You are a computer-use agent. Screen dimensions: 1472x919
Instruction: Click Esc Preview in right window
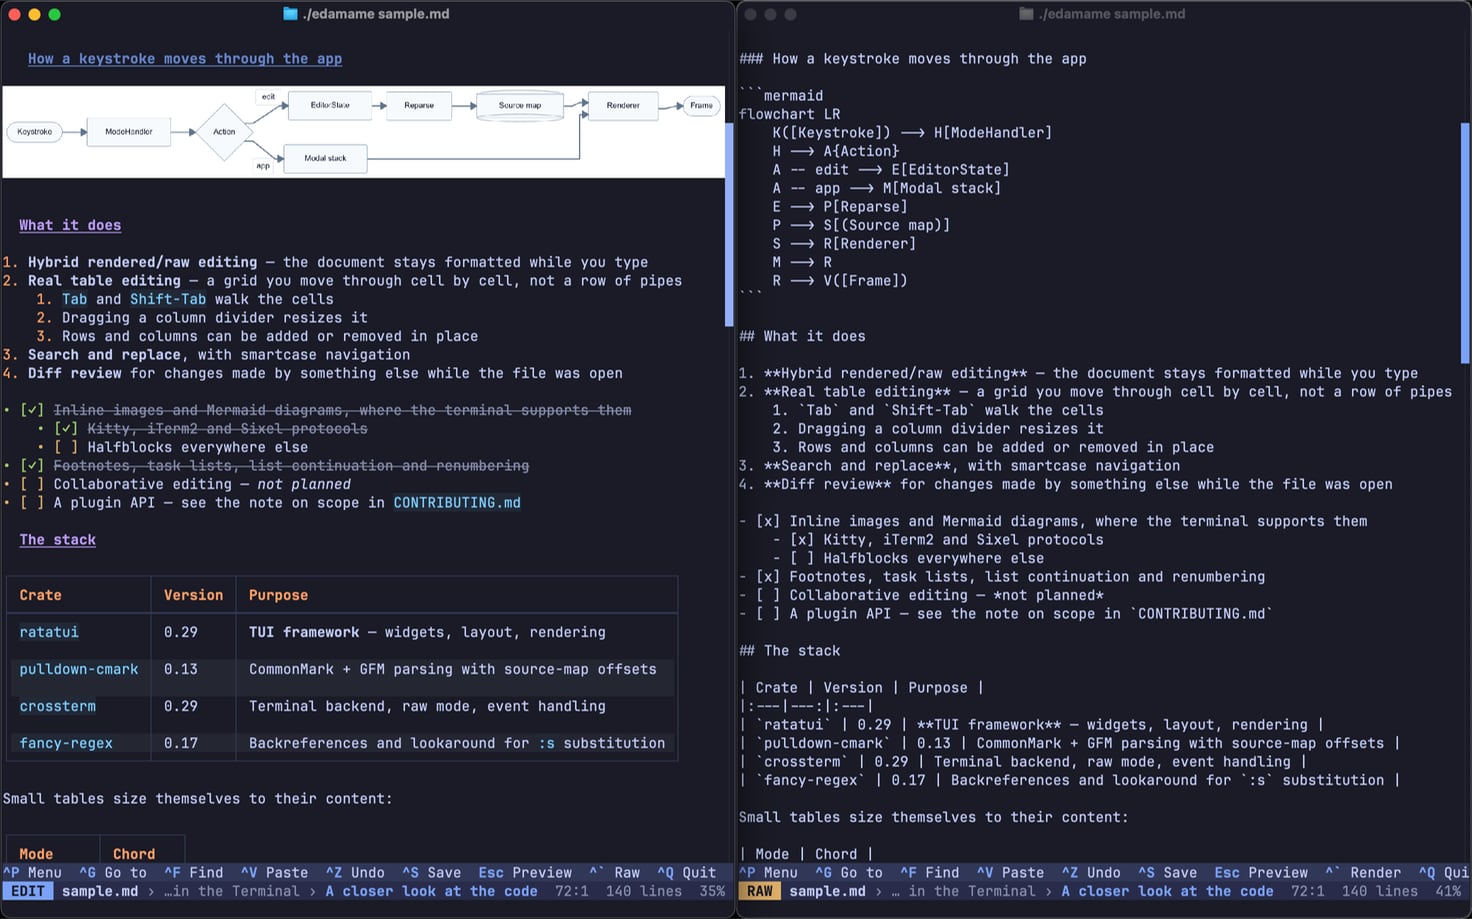[1261, 873]
